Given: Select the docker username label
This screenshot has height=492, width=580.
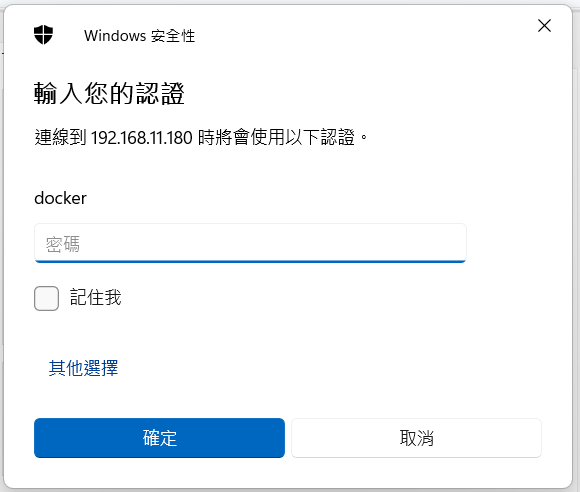Looking at the screenshot, I should pyautogui.click(x=60, y=198).
